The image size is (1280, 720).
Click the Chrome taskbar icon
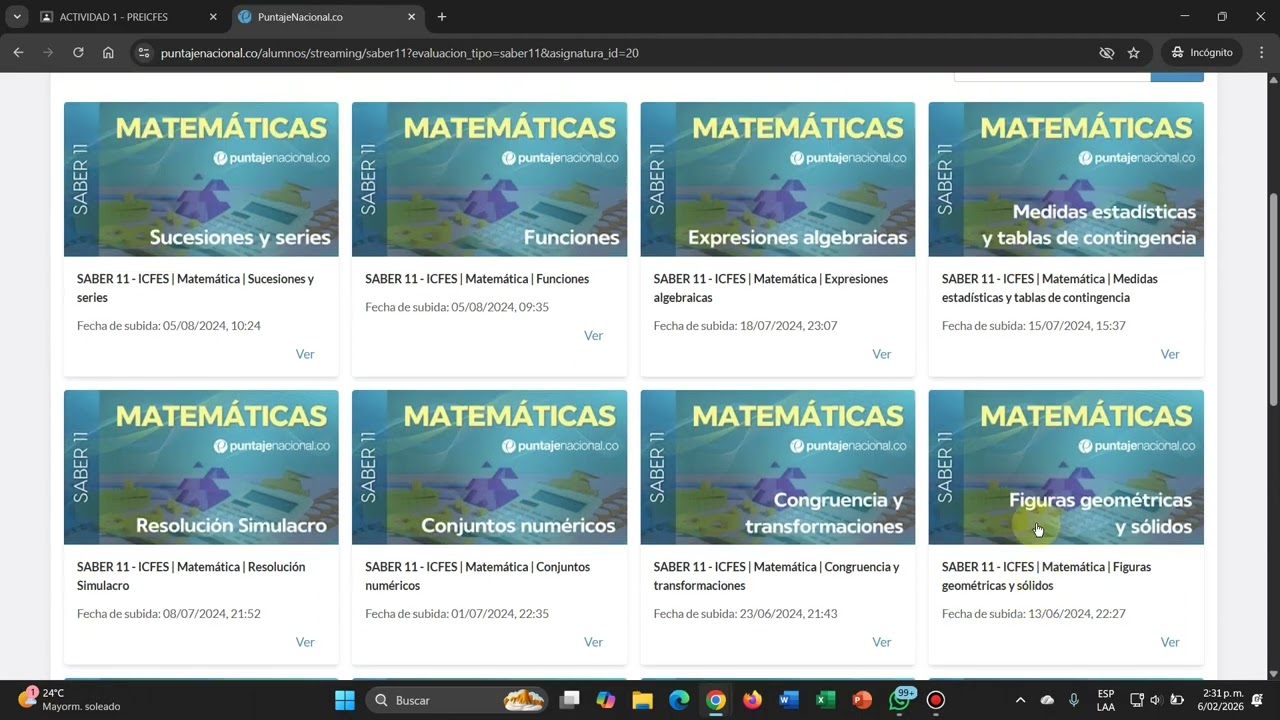pyautogui.click(x=716, y=700)
